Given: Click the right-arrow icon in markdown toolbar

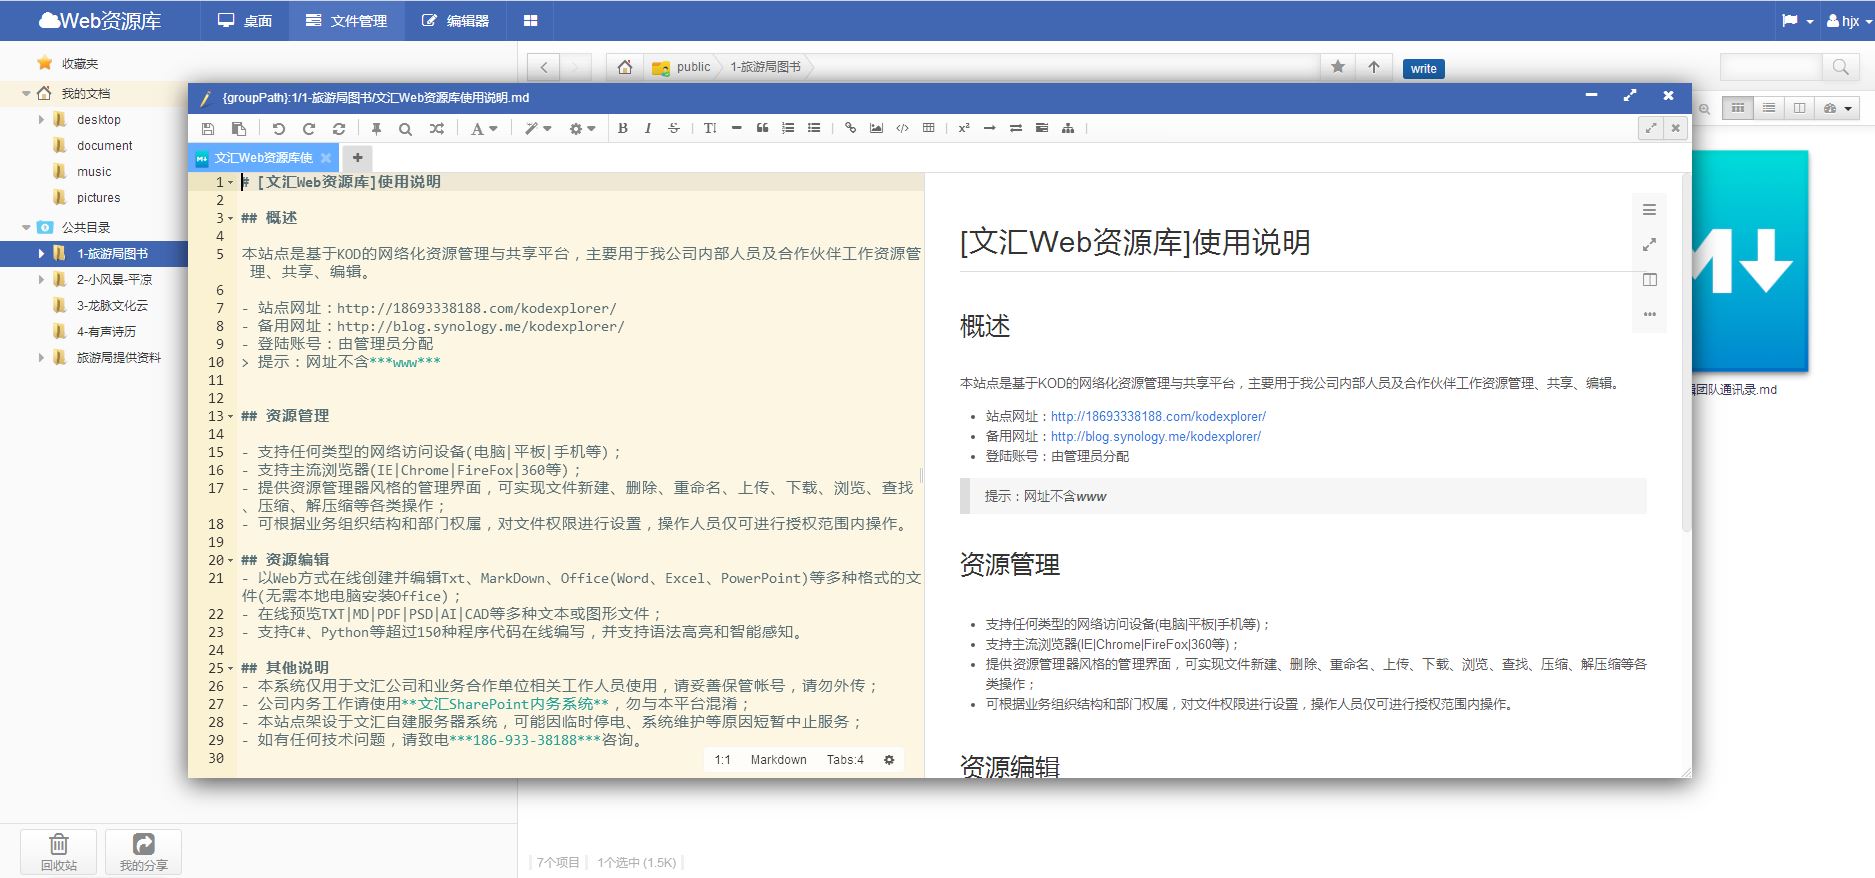Looking at the screenshot, I should tap(990, 128).
